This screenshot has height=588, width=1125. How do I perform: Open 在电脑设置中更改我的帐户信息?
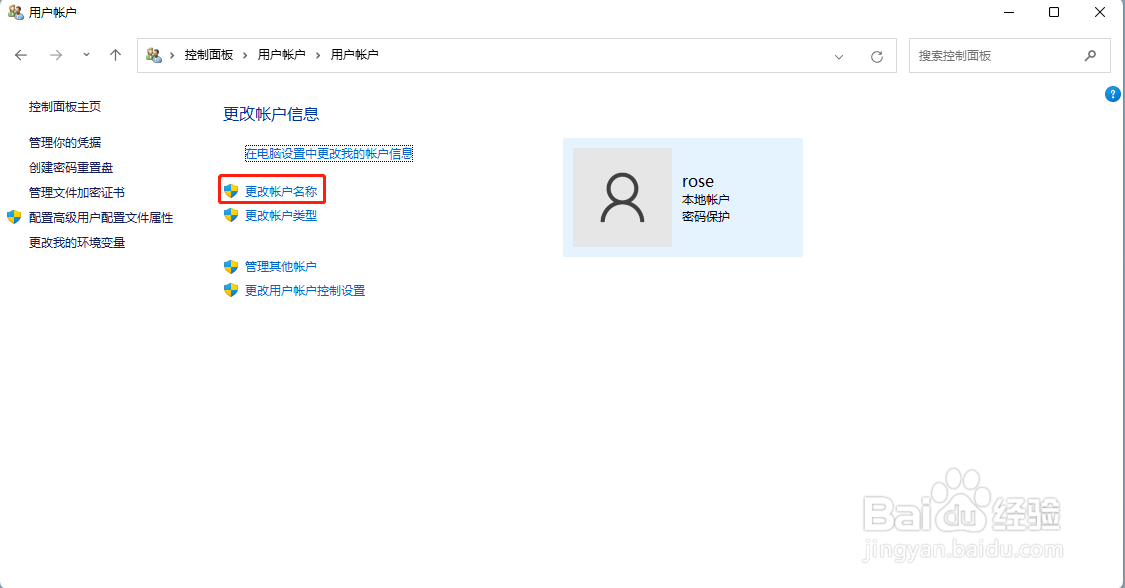pos(330,153)
